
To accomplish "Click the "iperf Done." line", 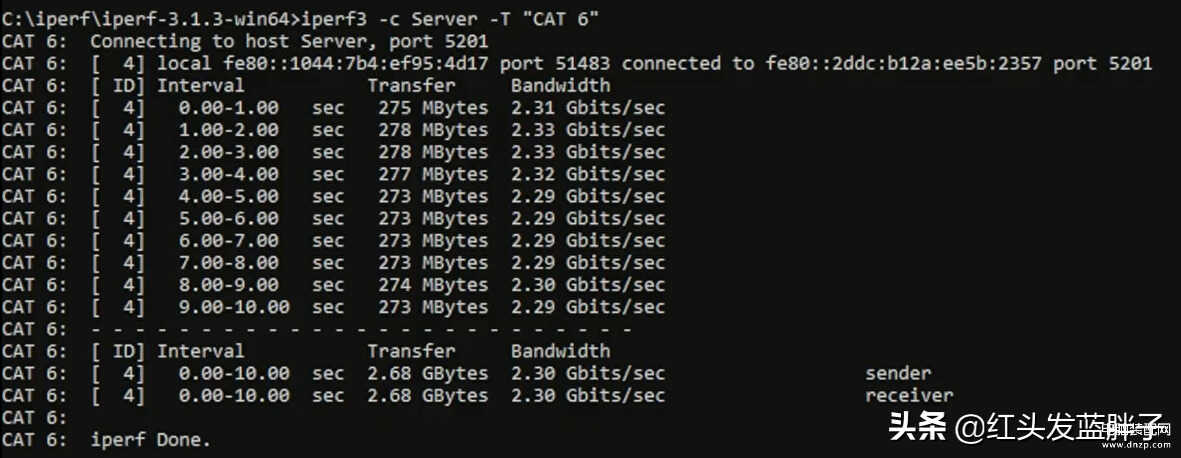I will point(151,440).
